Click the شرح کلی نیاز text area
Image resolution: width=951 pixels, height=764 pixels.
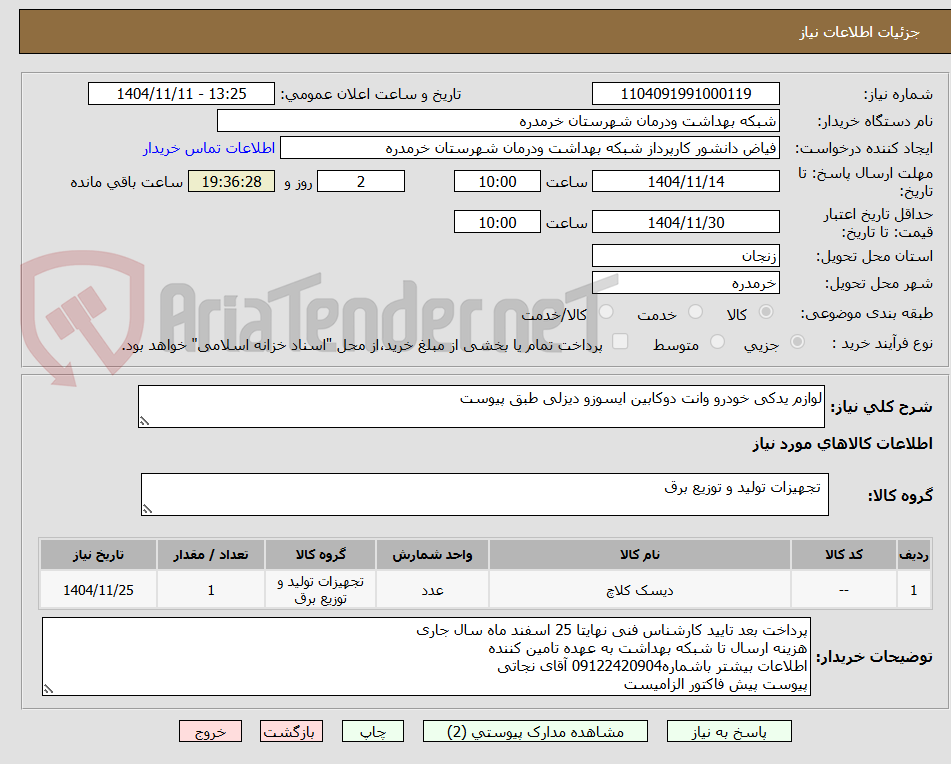click(481, 406)
